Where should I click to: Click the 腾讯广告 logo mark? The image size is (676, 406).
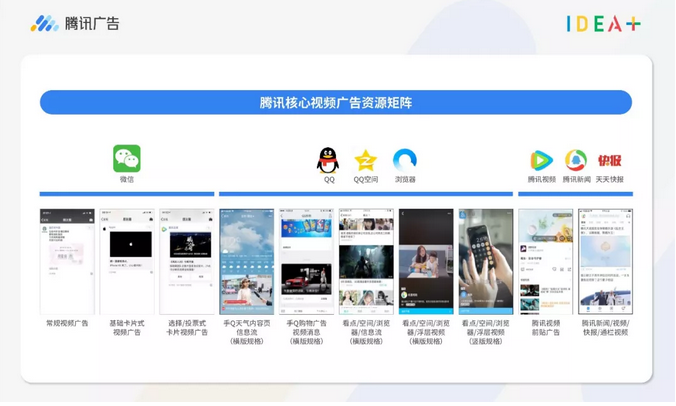[44, 23]
